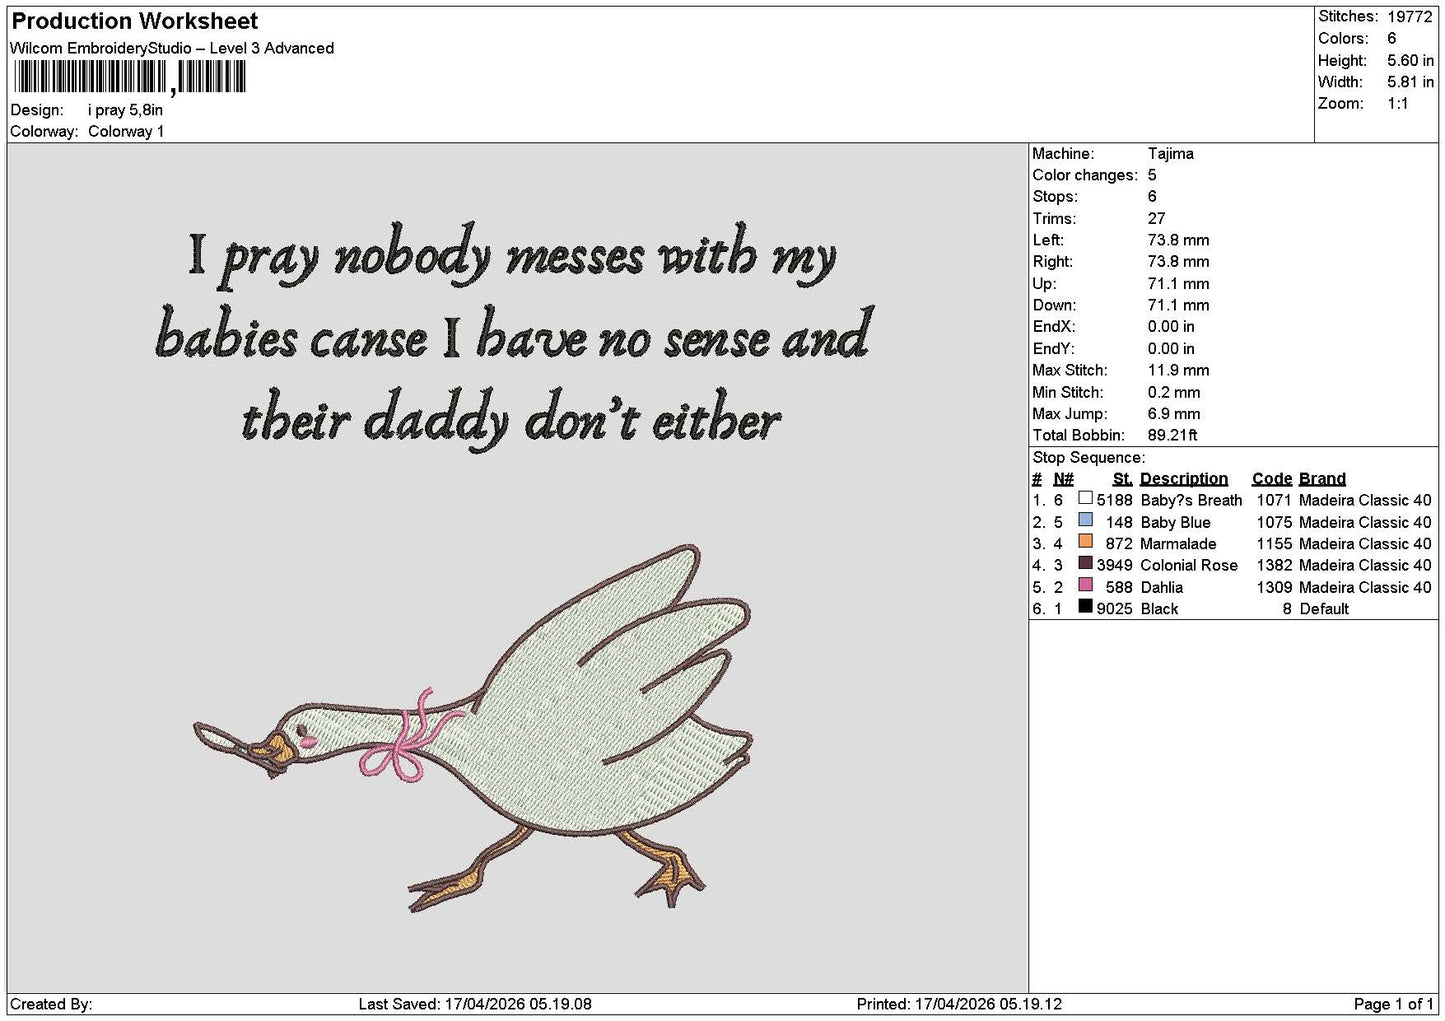Click the 'Stop Sequence:' heading
Image resolution: width=1445 pixels, height=1021 pixels.
(x=1089, y=457)
